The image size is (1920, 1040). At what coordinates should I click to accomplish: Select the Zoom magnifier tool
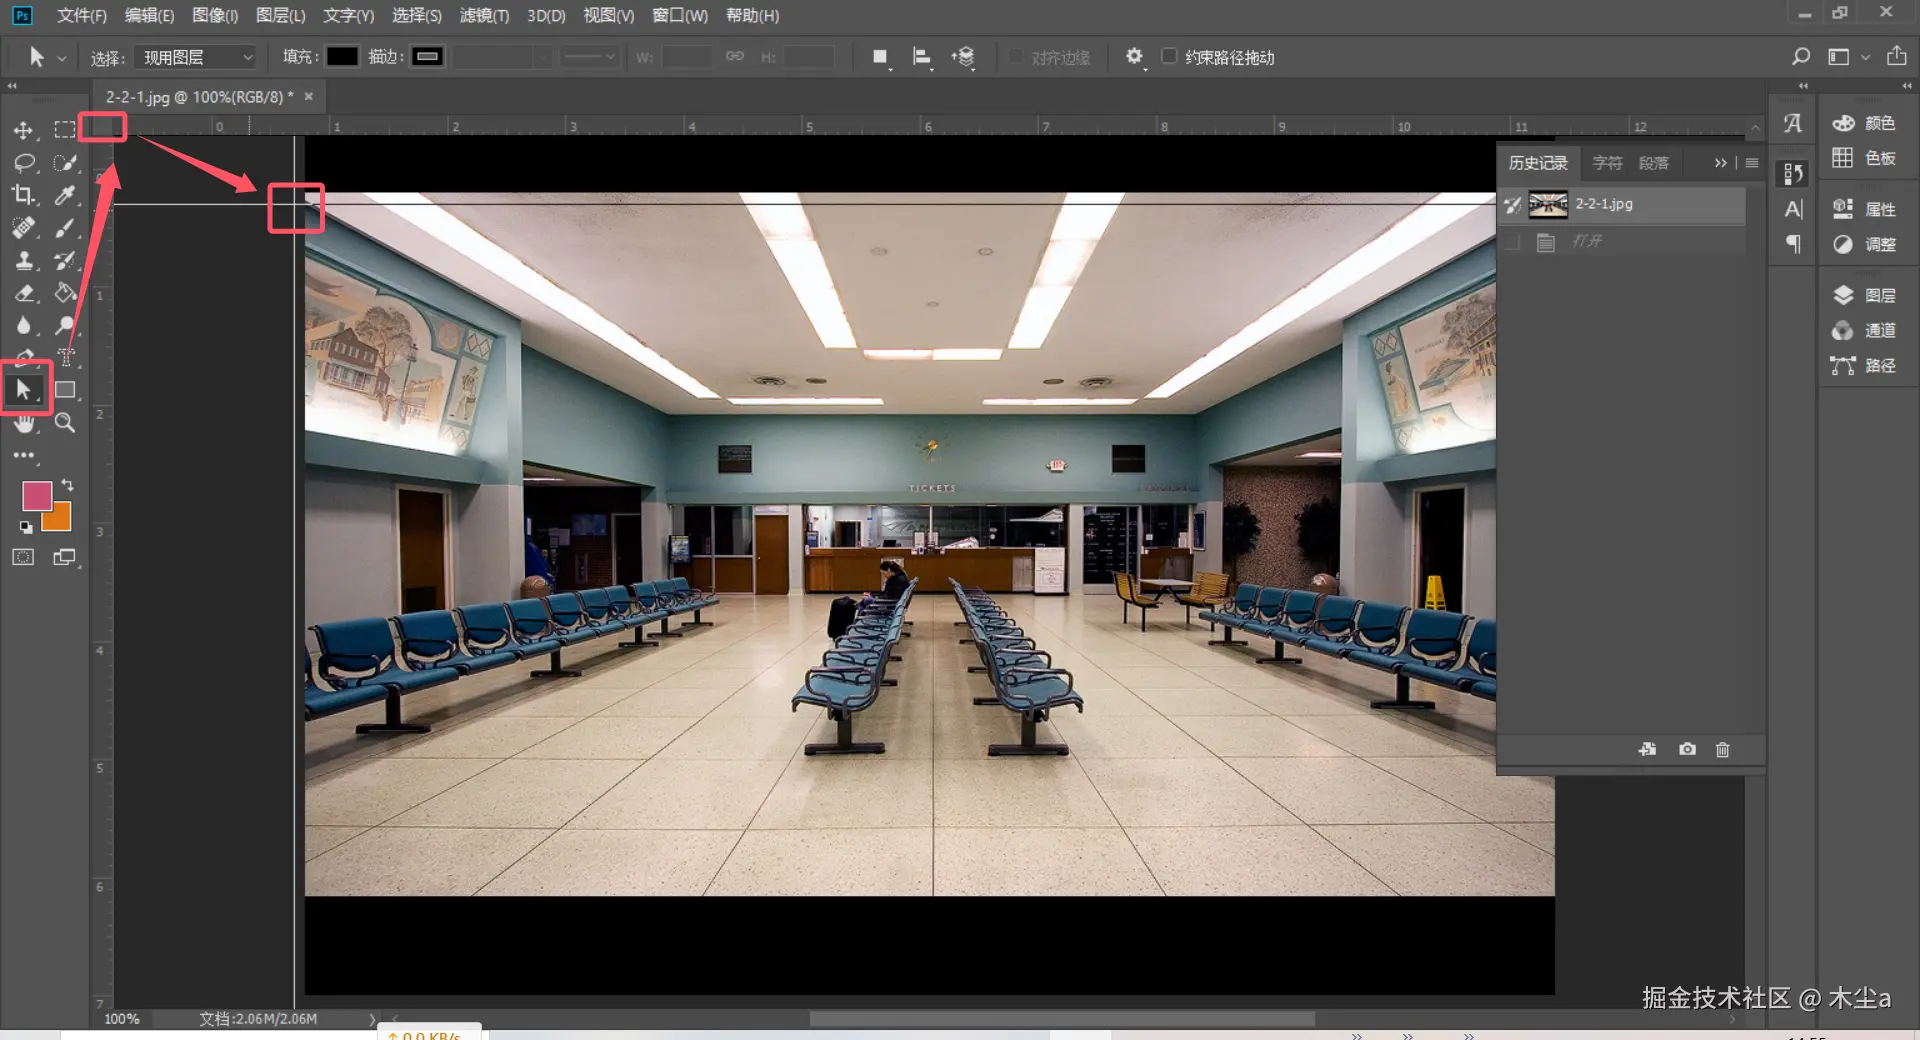pyautogui.click(x=65, y=423)
